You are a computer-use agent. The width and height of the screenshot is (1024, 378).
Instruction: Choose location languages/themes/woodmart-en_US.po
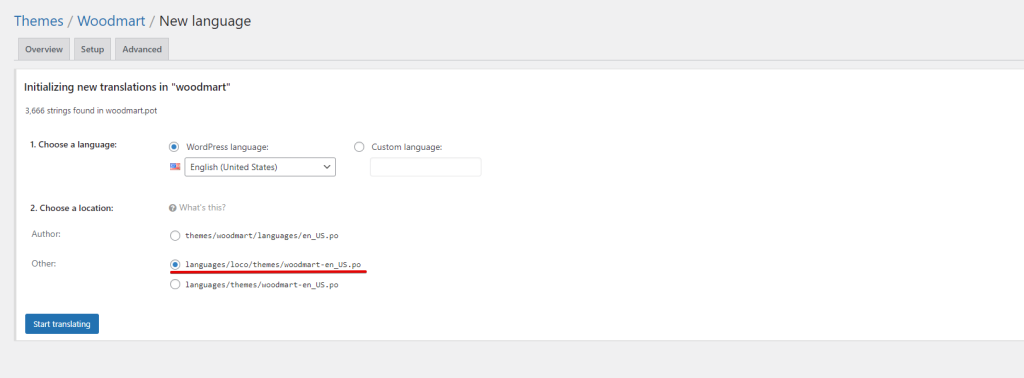pyautogui.click(x=174, y=285)
